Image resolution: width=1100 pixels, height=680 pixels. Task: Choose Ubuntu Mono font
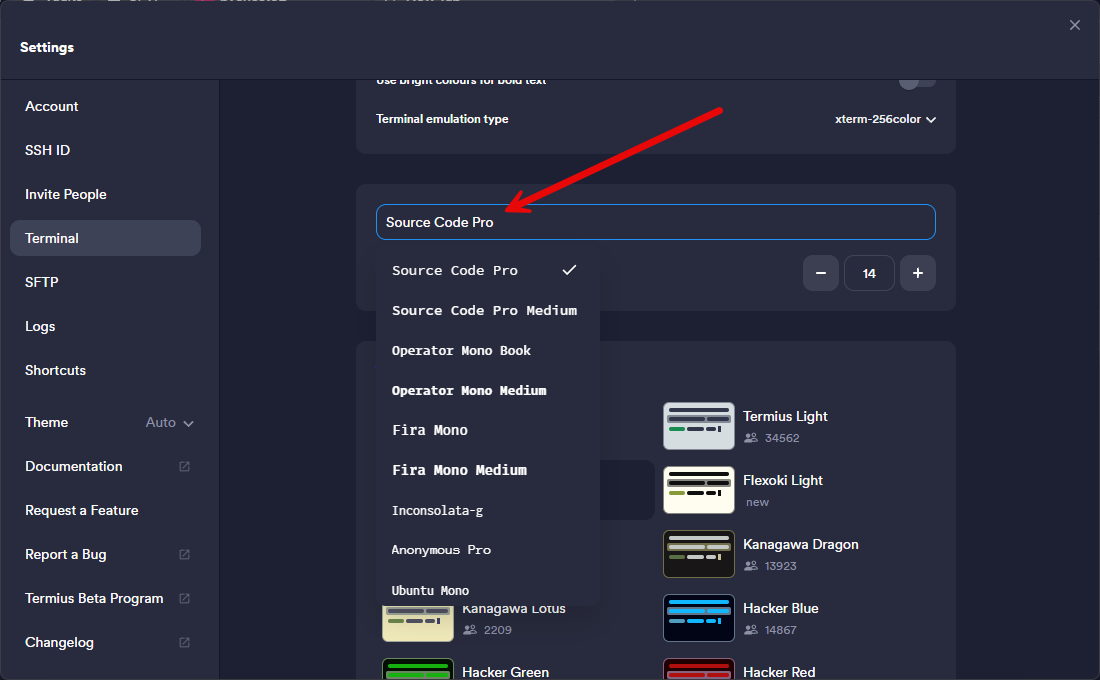click(x=488, y=589)
